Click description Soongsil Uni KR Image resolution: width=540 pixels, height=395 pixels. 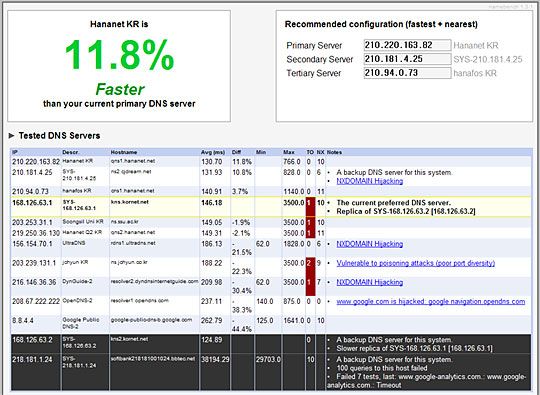(83, 221)
